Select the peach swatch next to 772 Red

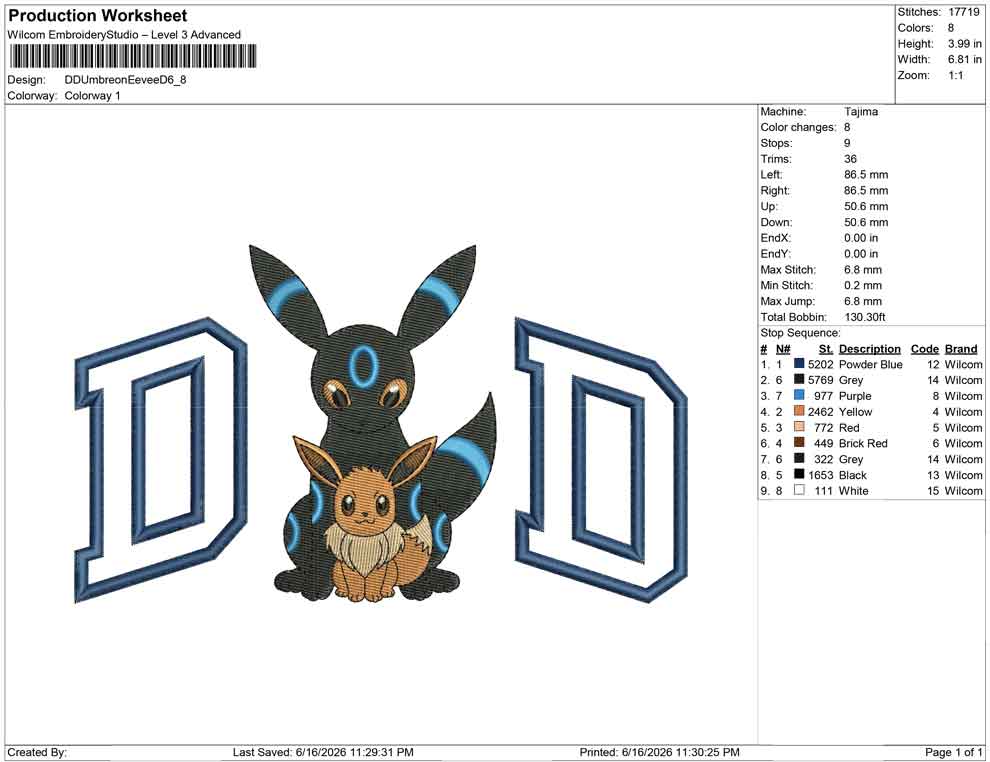799,427
